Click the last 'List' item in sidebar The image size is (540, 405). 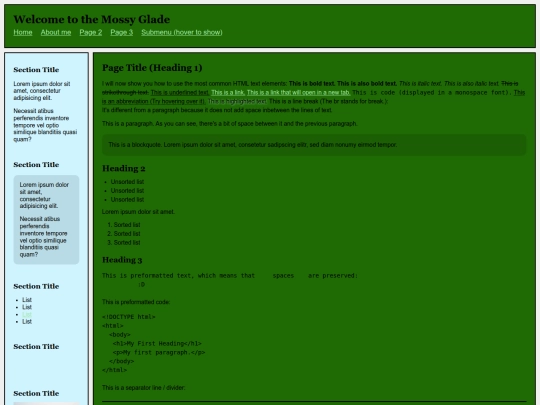click(x=27, y=322)
